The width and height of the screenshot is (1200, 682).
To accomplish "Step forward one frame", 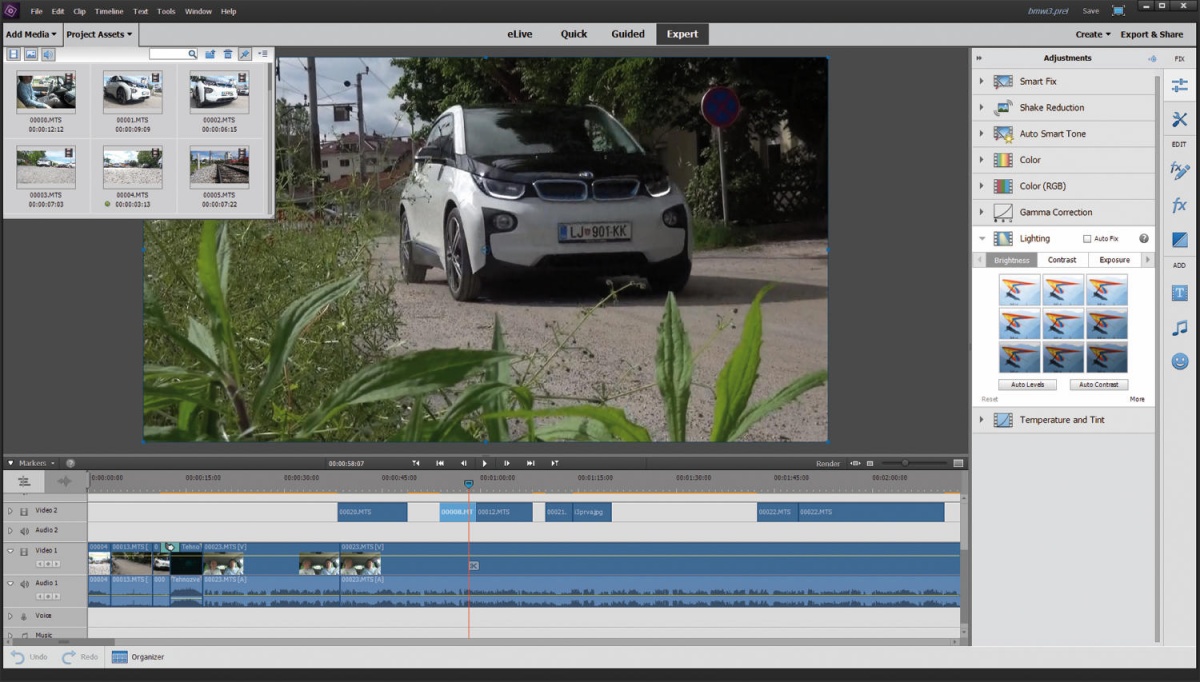I will coord(507,463).
